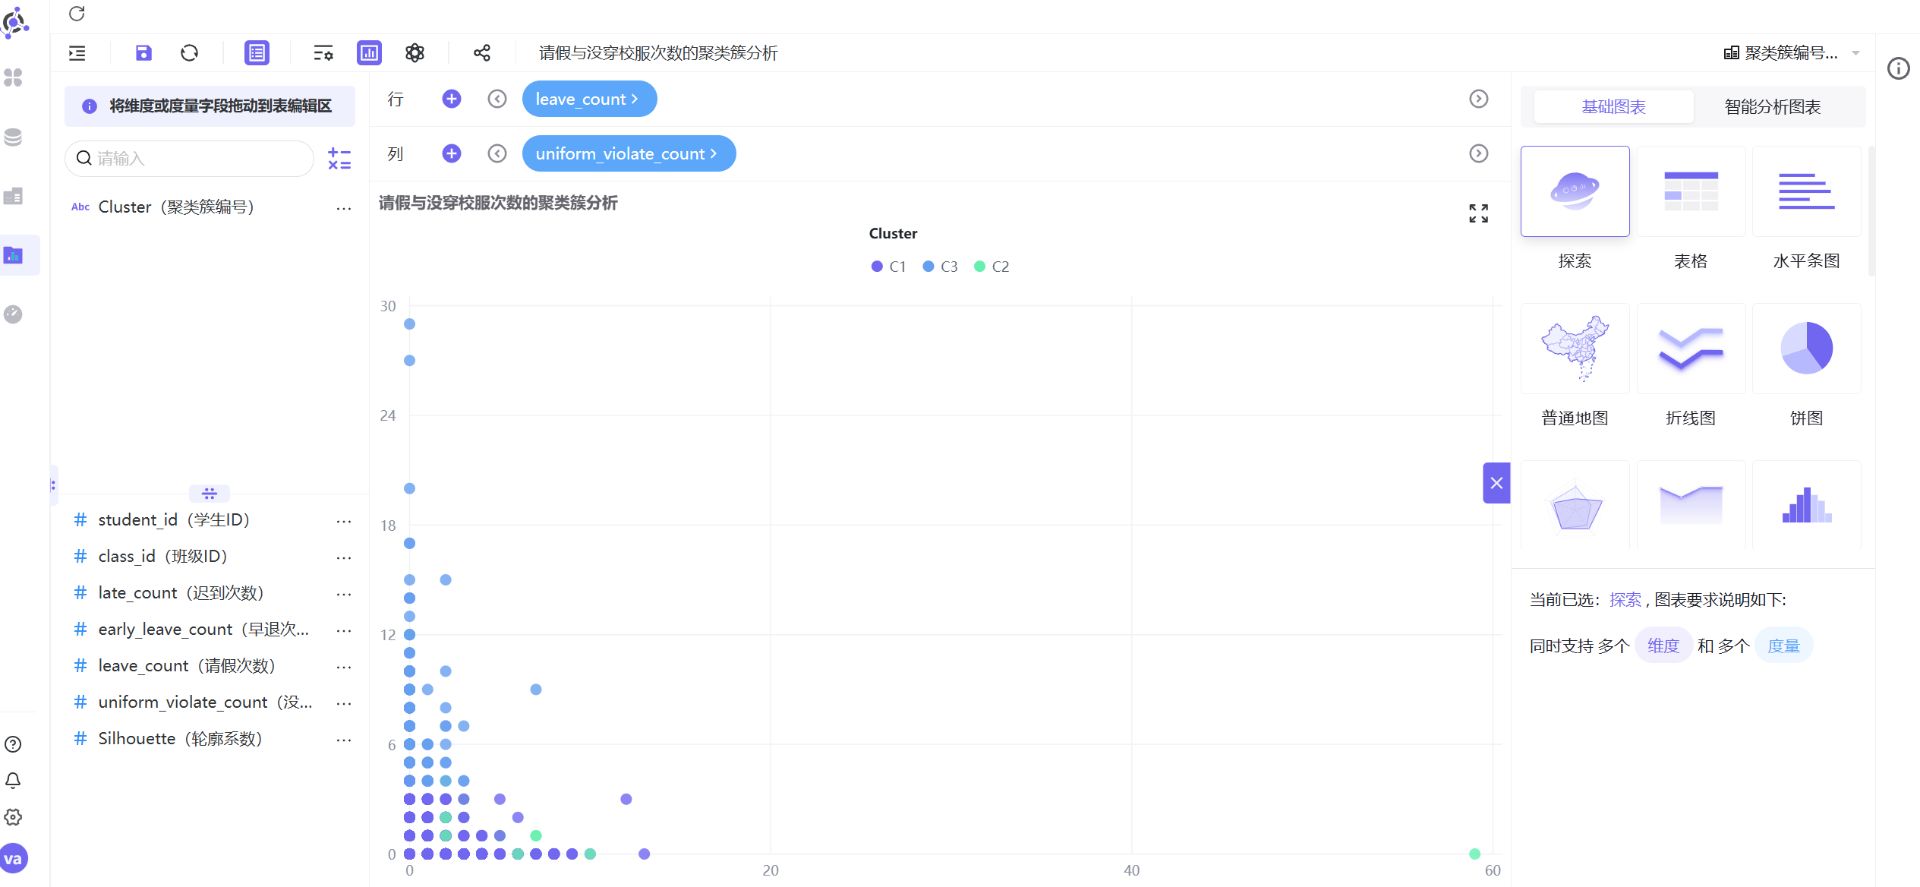The image size is (1920, 887).
Task: Select the leave_count (请假次数) field in list
Action: [x=186, y=666]
